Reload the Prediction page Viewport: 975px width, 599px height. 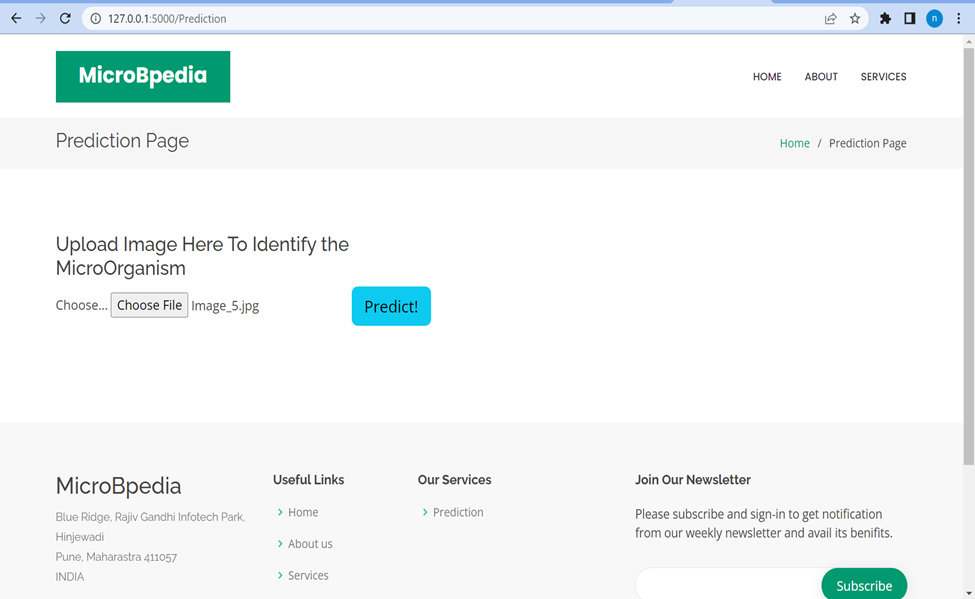65,17
